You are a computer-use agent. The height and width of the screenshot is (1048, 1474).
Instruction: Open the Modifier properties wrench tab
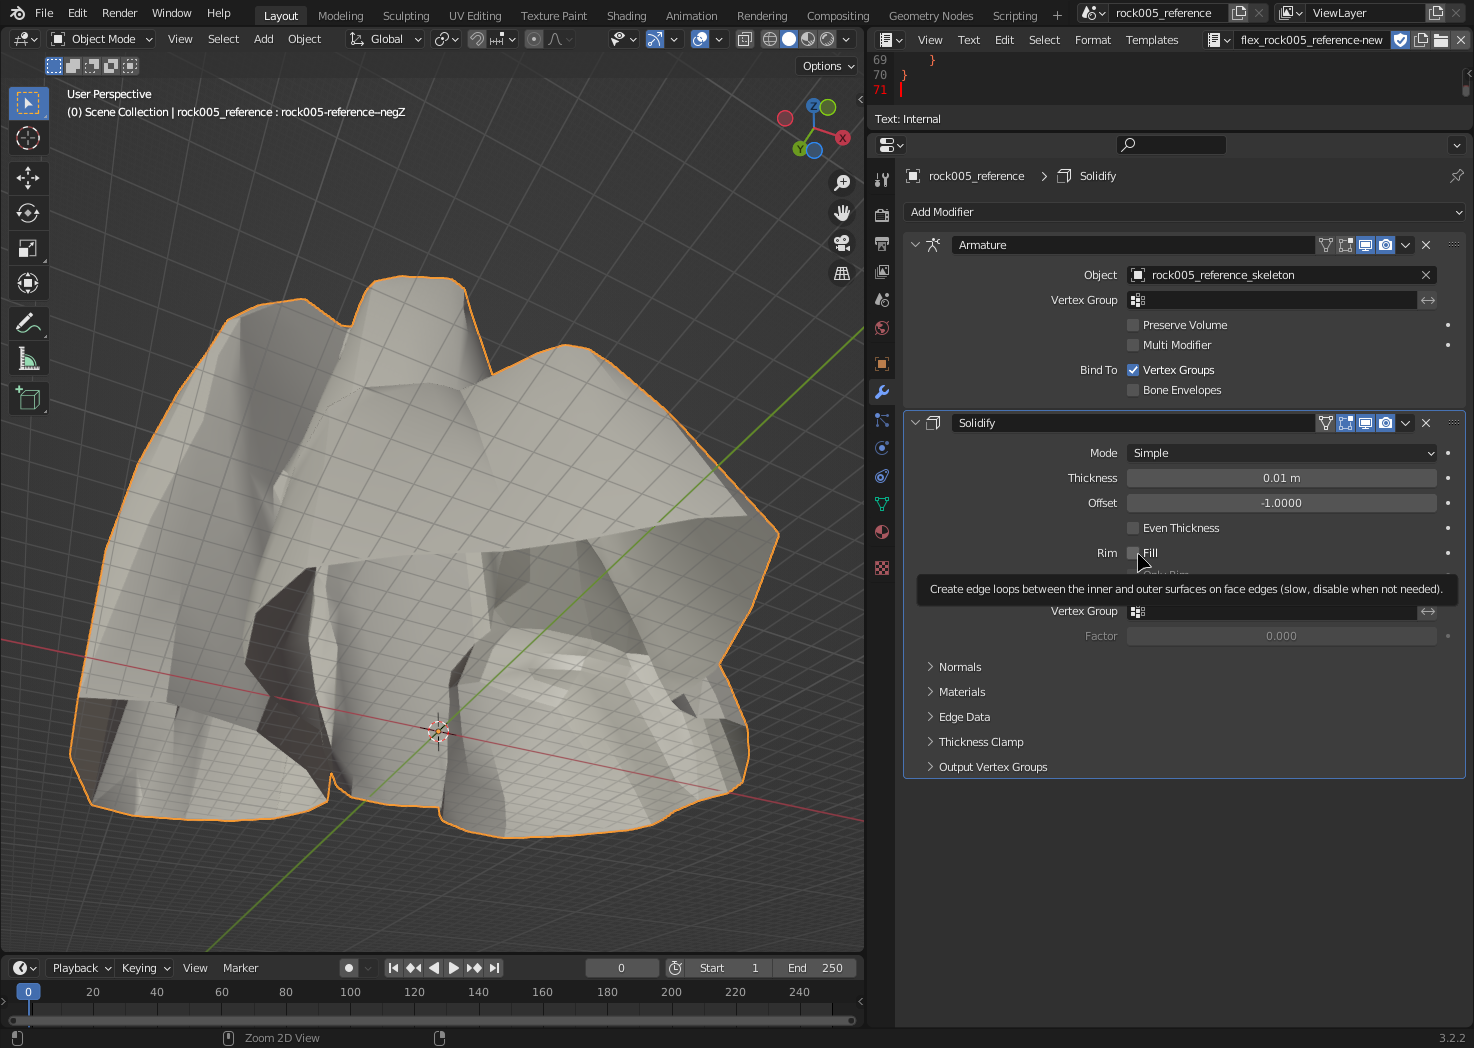tap(882, 392)
